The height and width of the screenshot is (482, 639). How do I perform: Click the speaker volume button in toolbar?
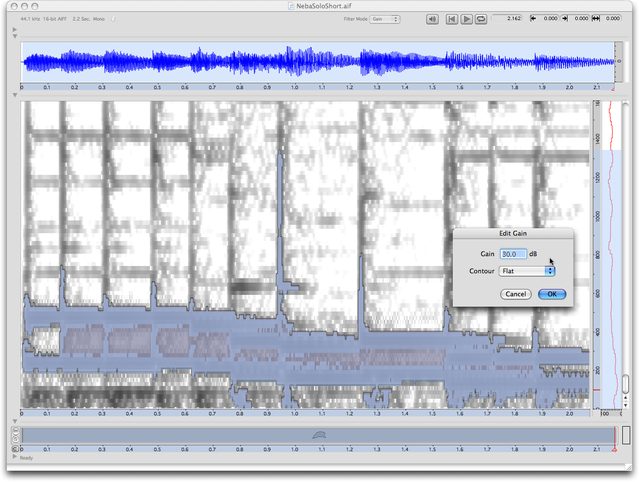click(x=432, y=19)
